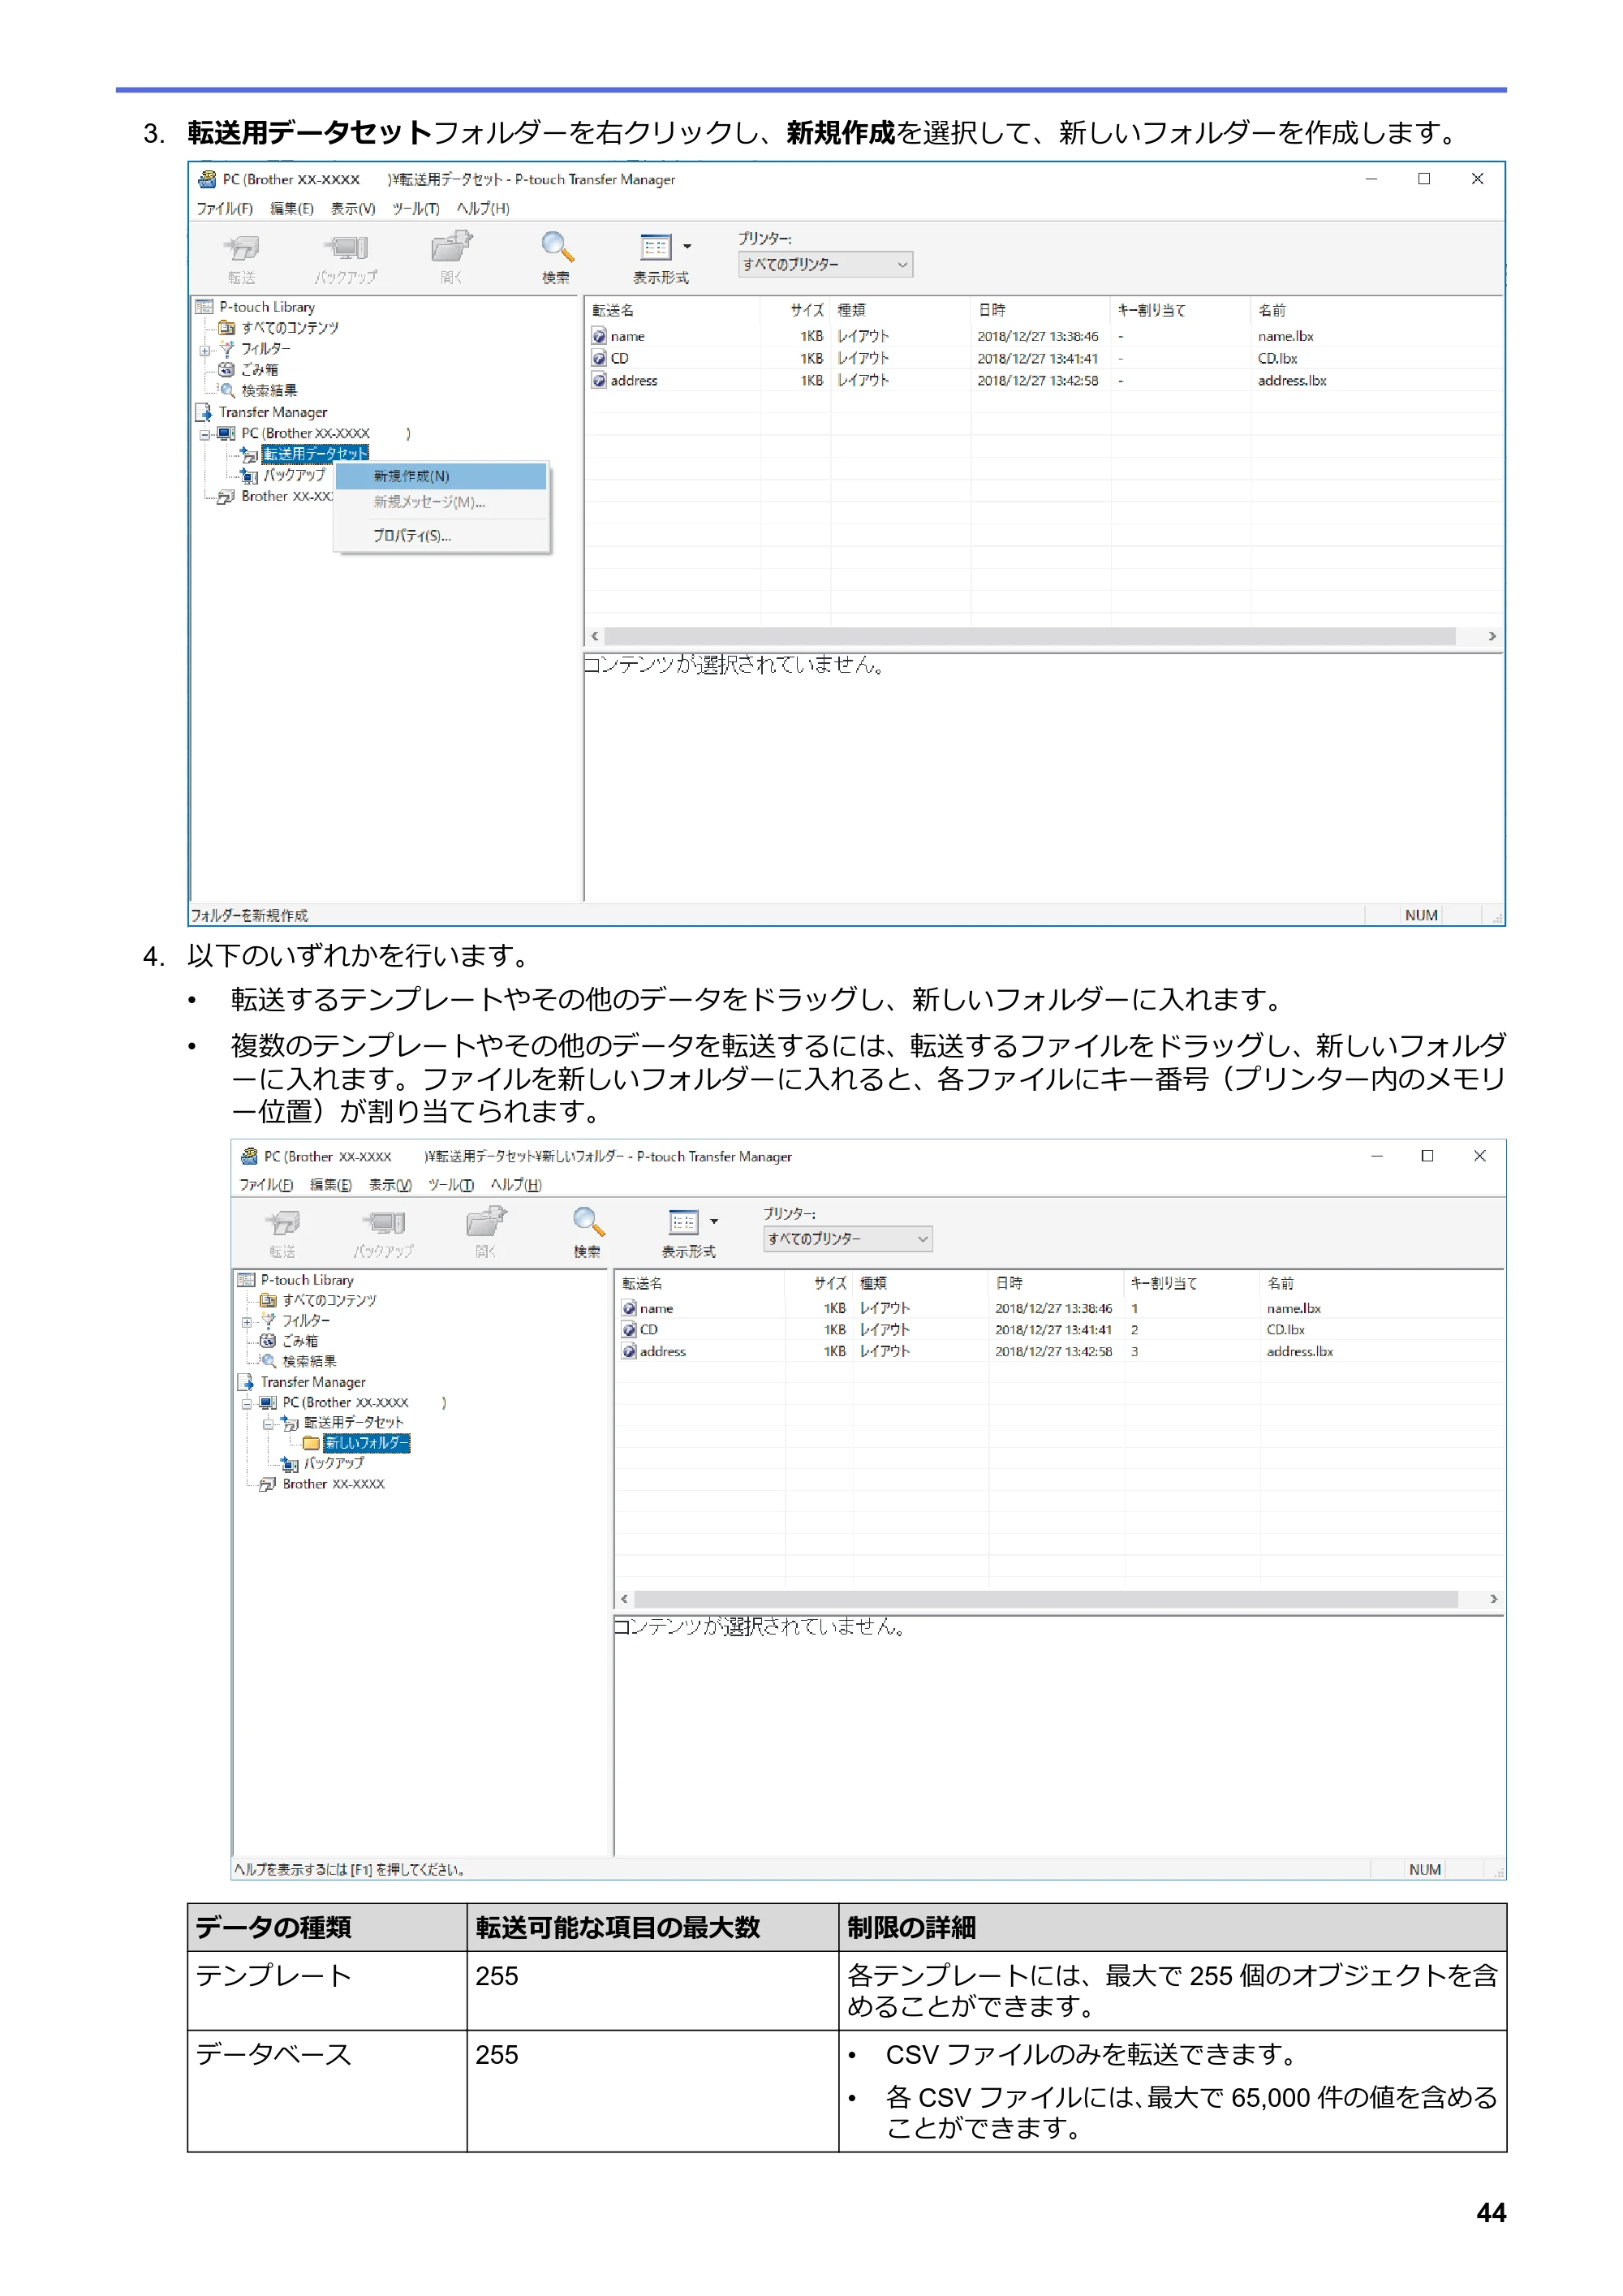This screenshot has width=1623, height=2296.
Task: Select the highlighted 転送用データセット tree item
Action: coord(315,454)
